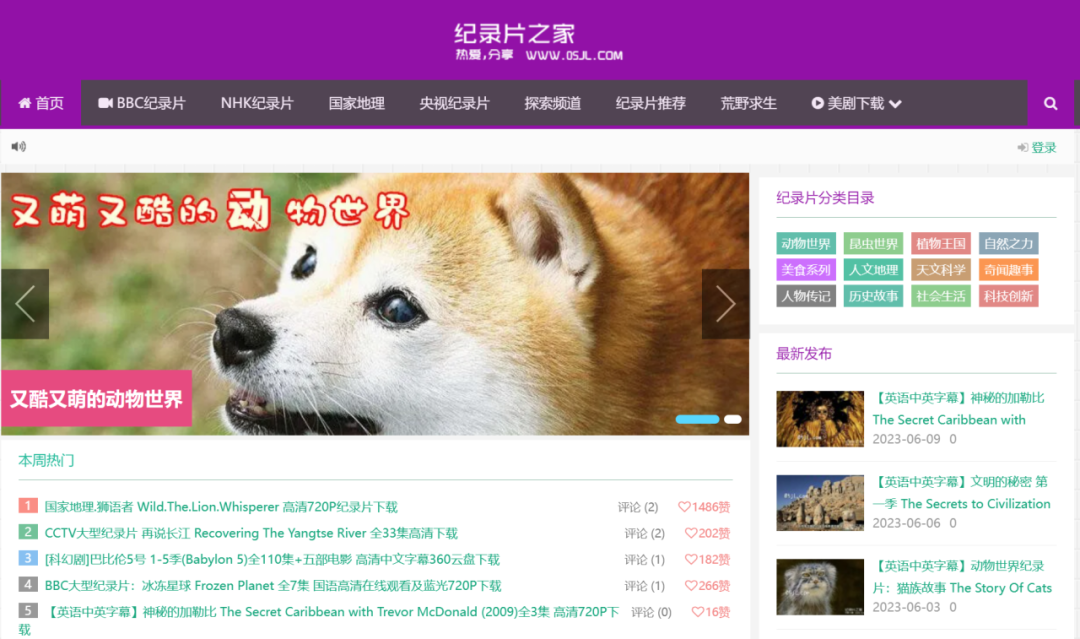Switch to second white carousel indicator
Screen dimensions: 1080x639
[x=733, y=419]
